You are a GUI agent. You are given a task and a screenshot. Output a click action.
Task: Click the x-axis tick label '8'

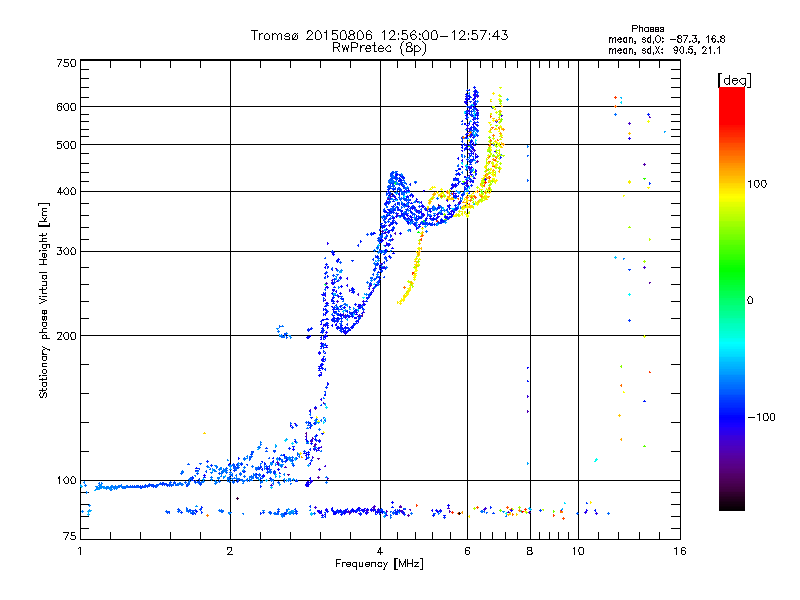click(530, 551)
